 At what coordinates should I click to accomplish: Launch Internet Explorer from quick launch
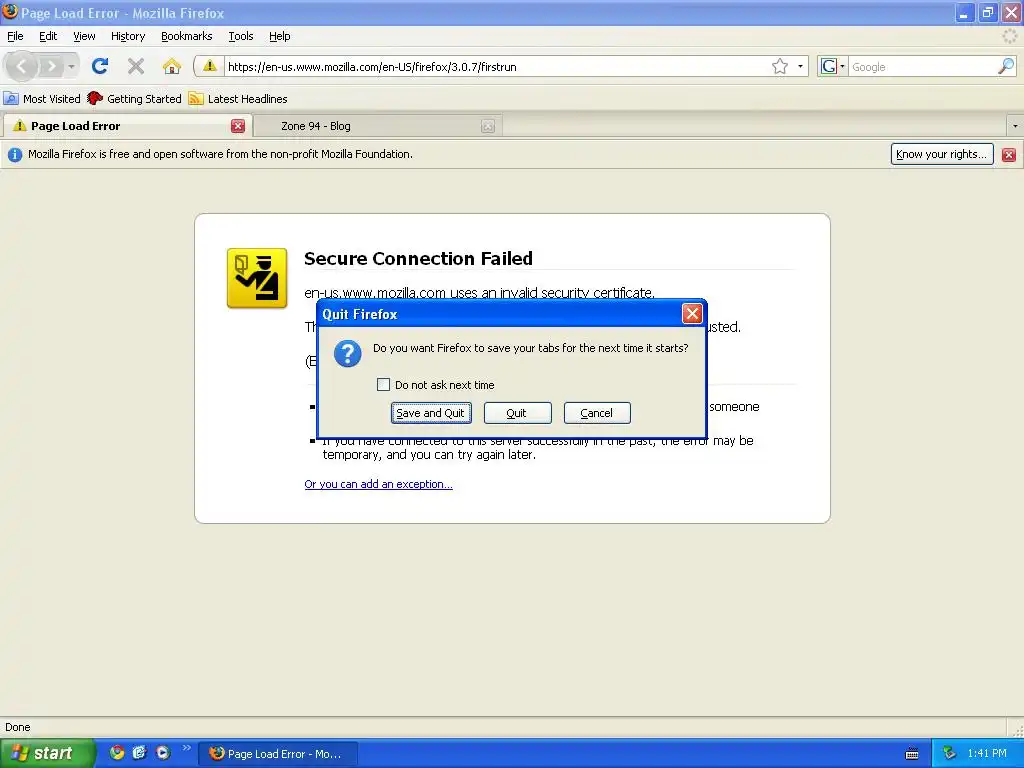[140, 753]
